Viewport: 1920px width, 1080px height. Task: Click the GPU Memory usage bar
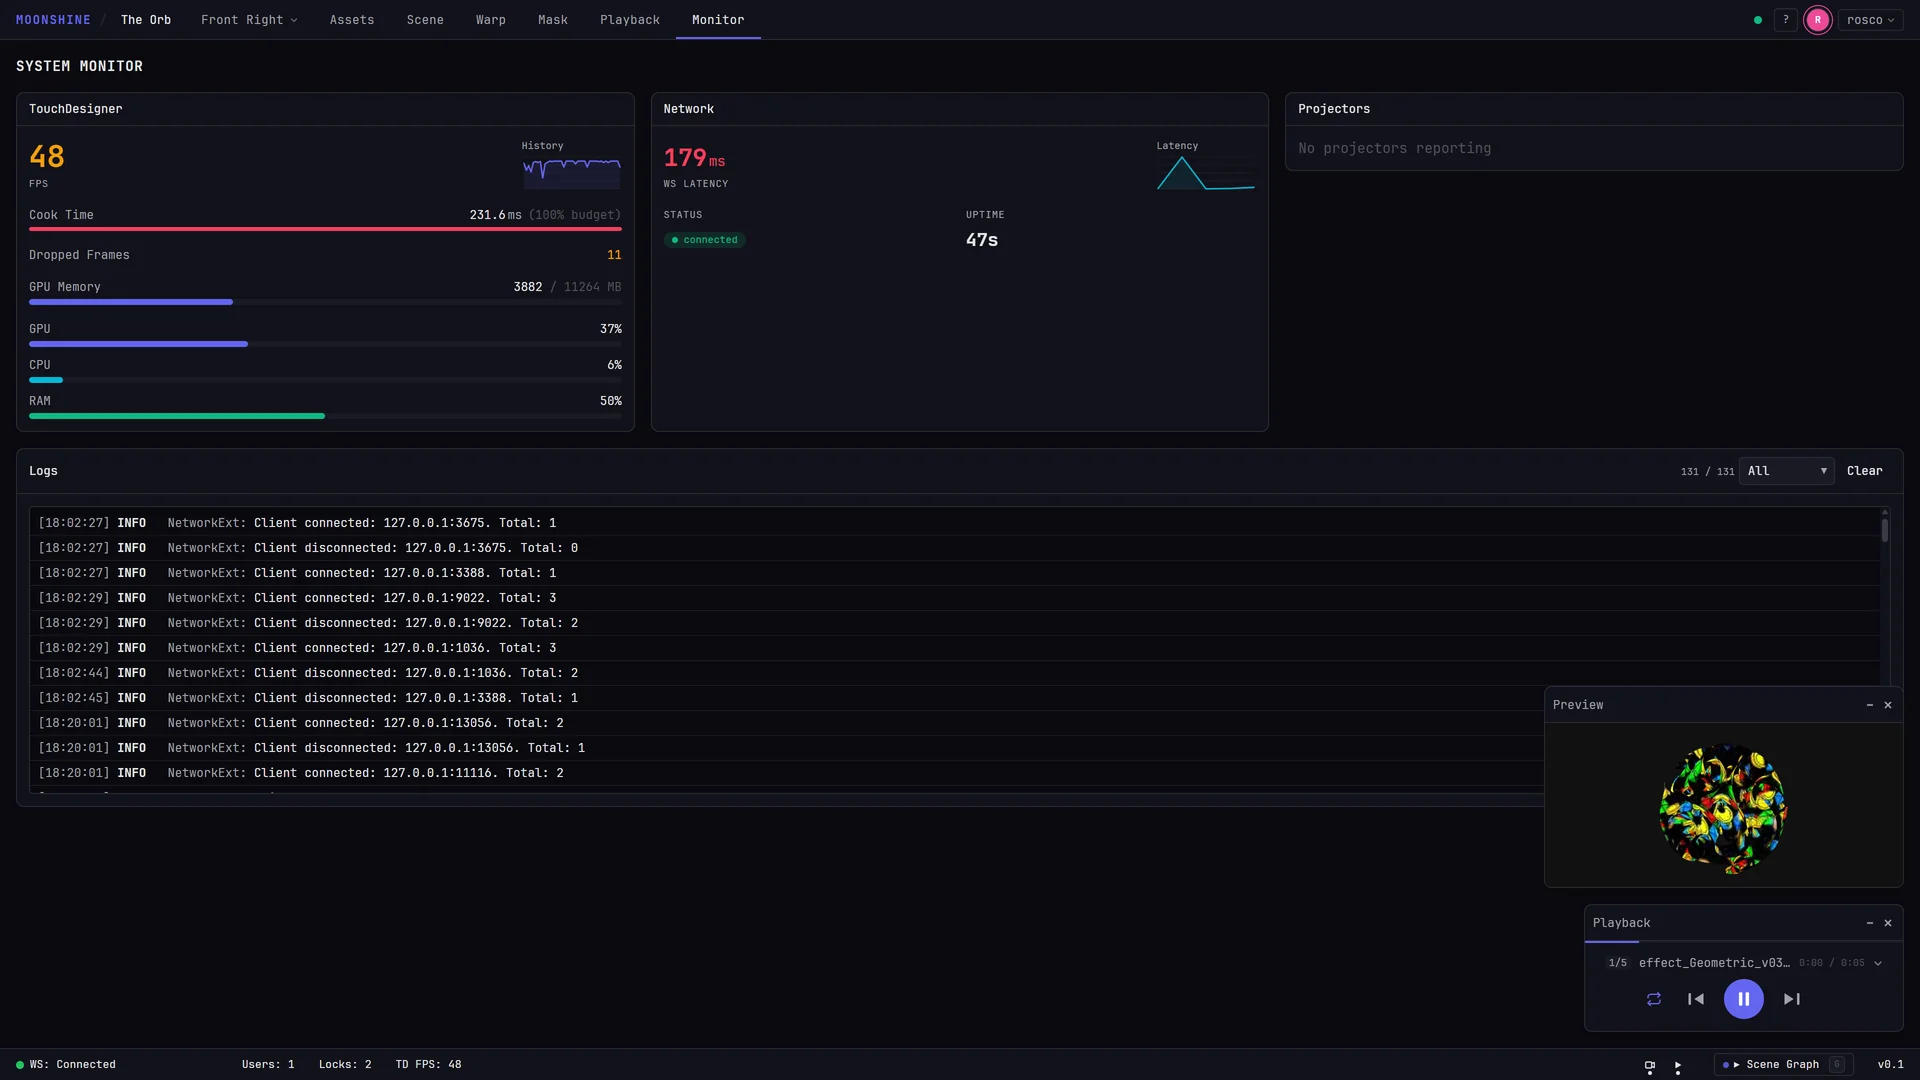click(x=325, y=302)
